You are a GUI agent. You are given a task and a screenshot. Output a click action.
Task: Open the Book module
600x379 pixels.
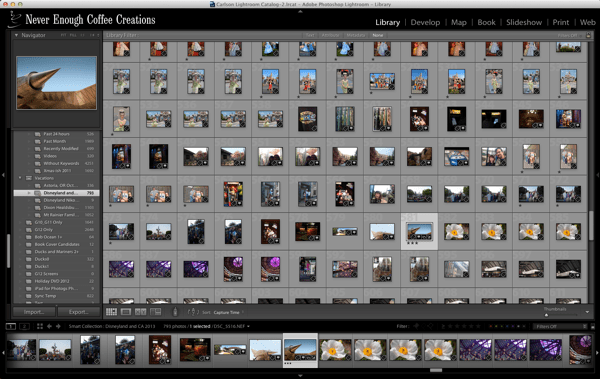[x=486, y=23]
